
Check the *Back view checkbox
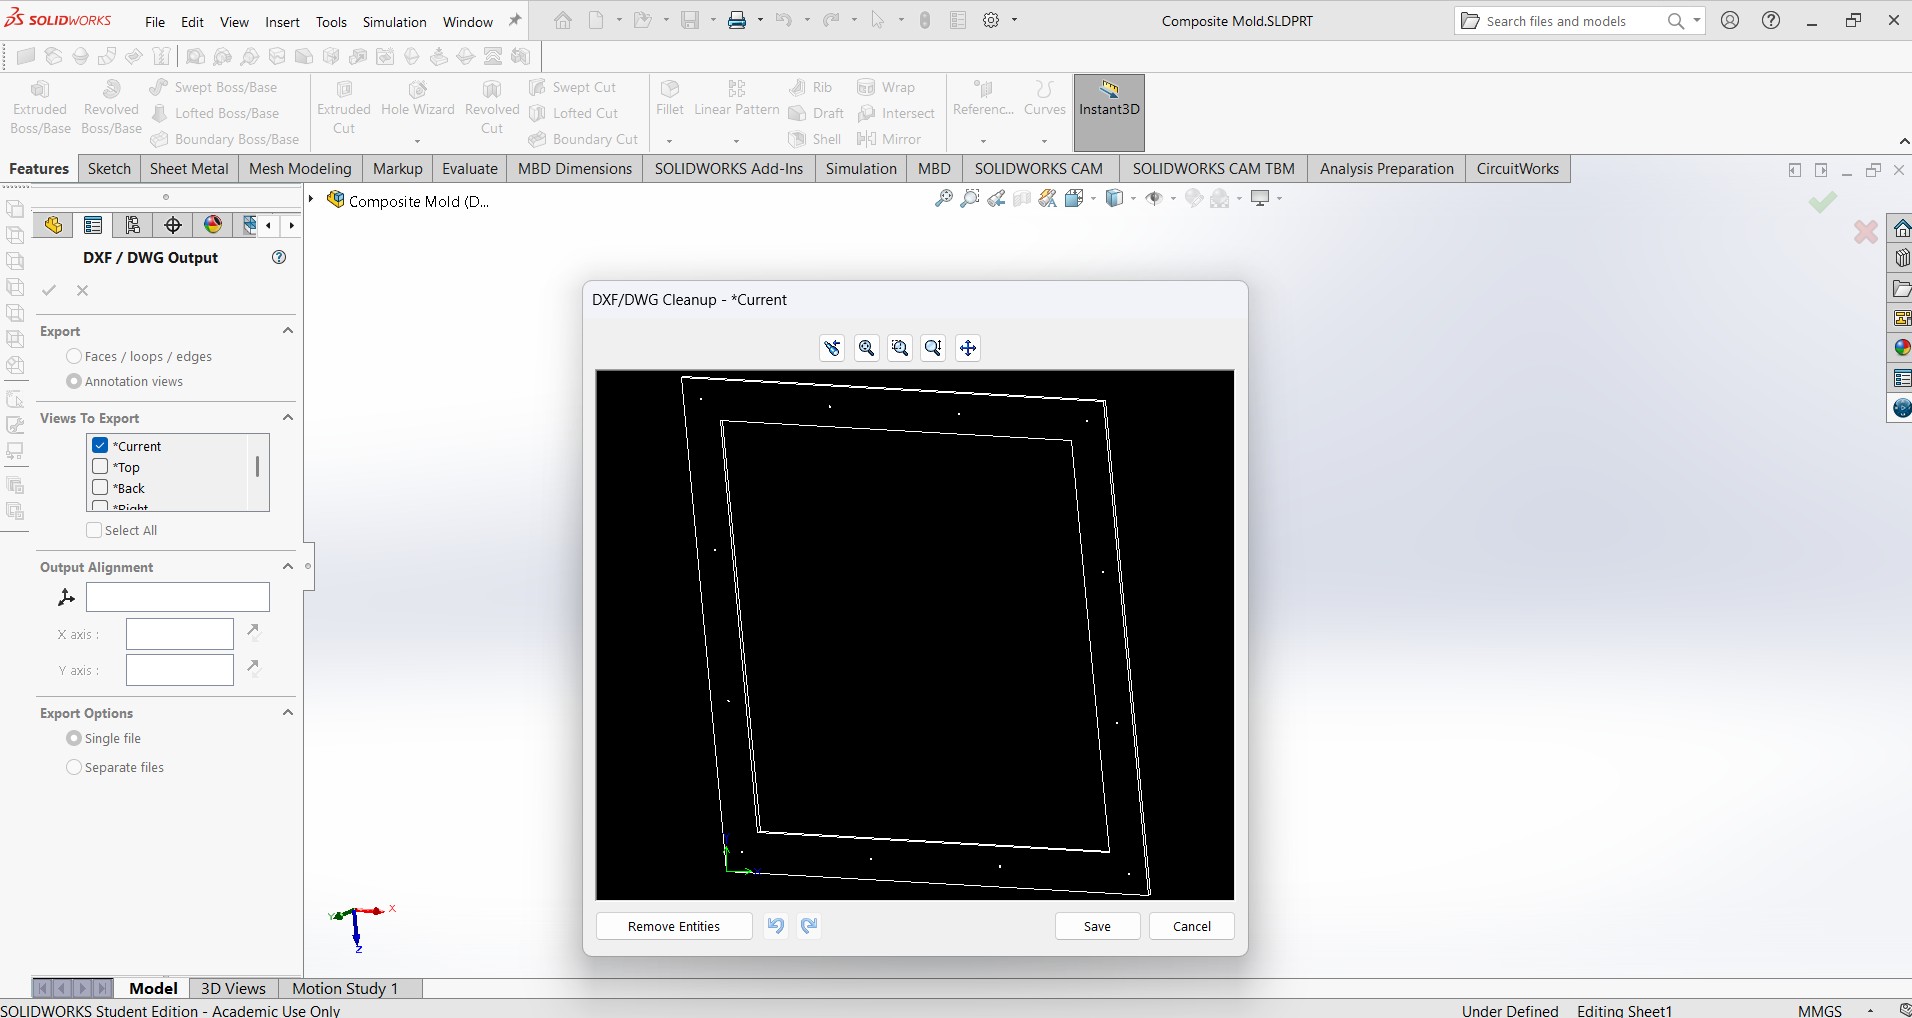pos(100,487)
